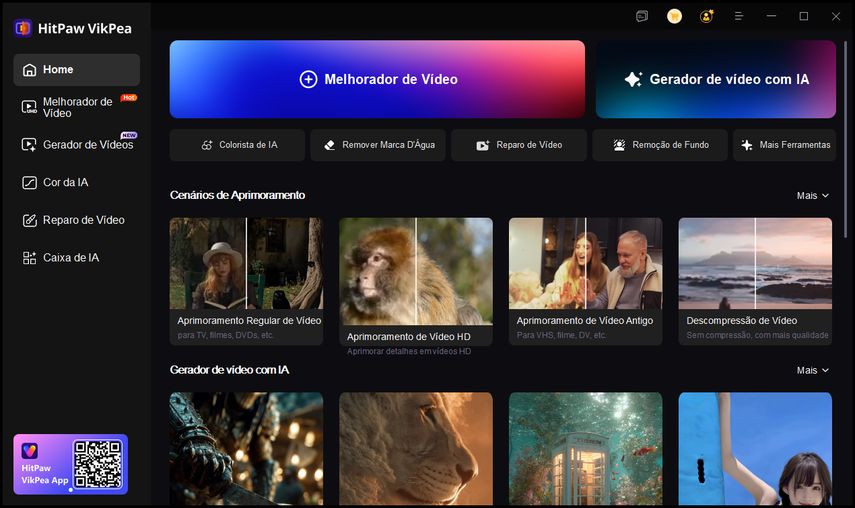Viewport: 855px width, 508px height.
Task: Open the hamburger menu in title bar
Action: [x=739, y=16]
